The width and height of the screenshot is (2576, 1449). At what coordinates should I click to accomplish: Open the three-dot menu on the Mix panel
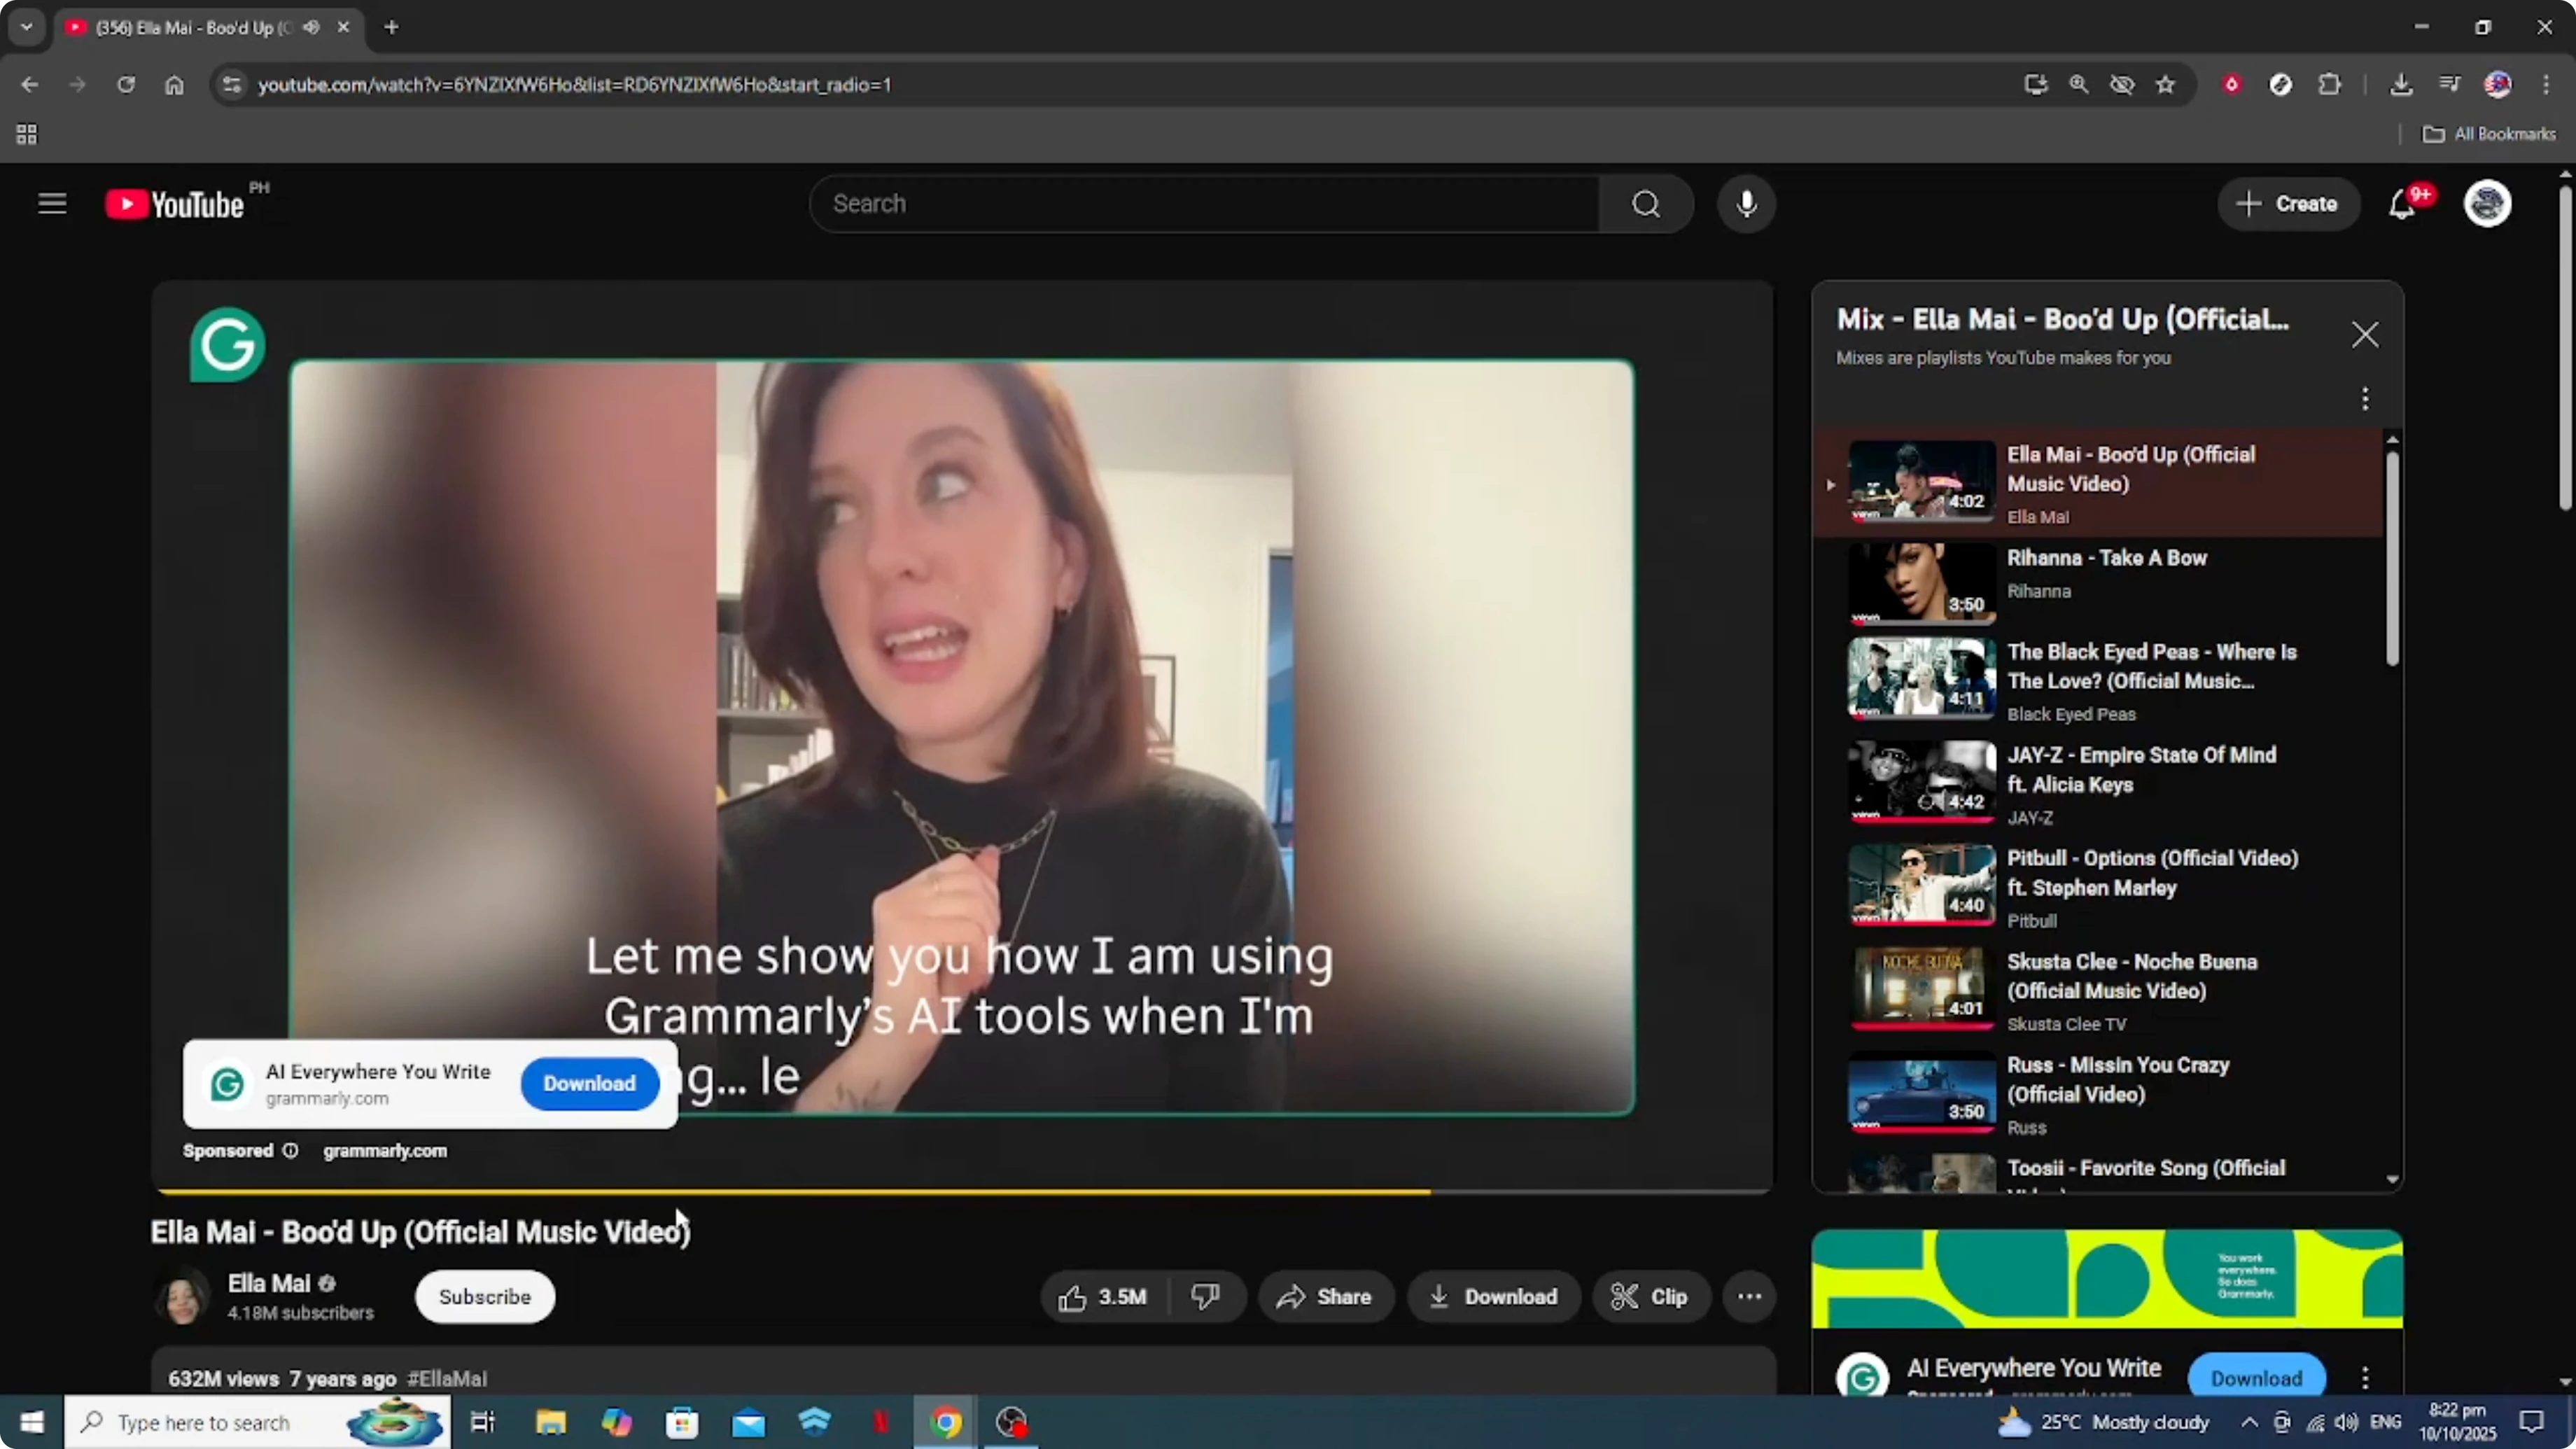tap(2365, 399)
